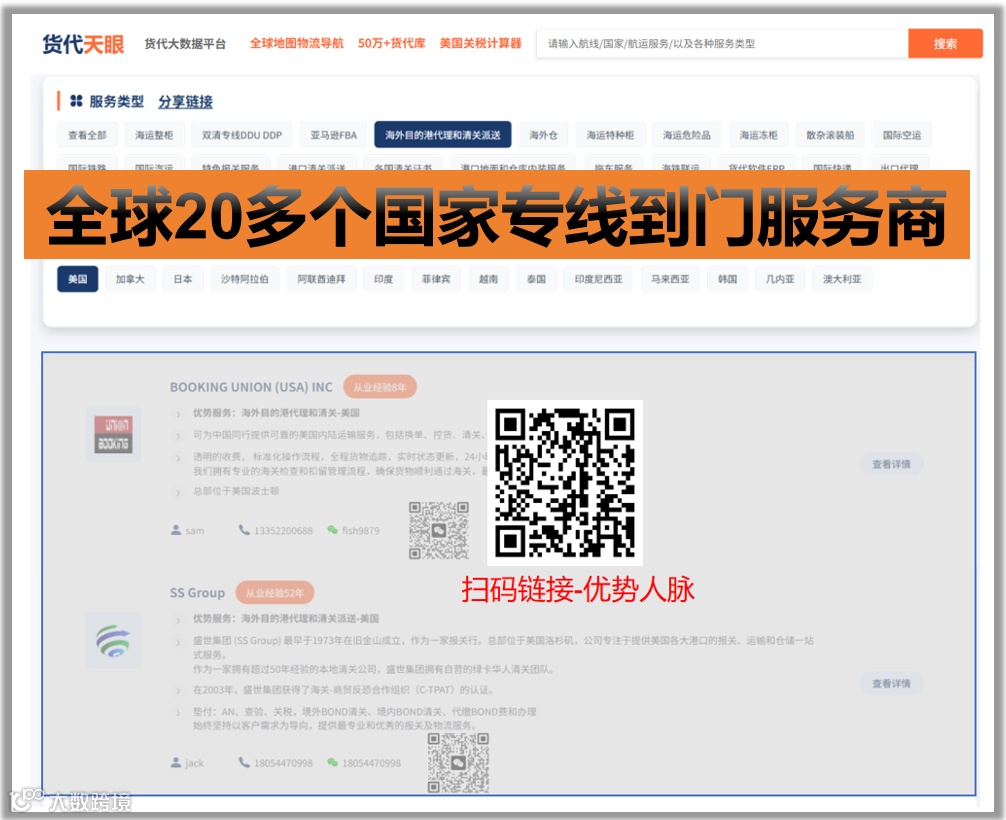Select 国际空运 service type
This screenshot has width=1006, height=820.
(x=901, y=135)
